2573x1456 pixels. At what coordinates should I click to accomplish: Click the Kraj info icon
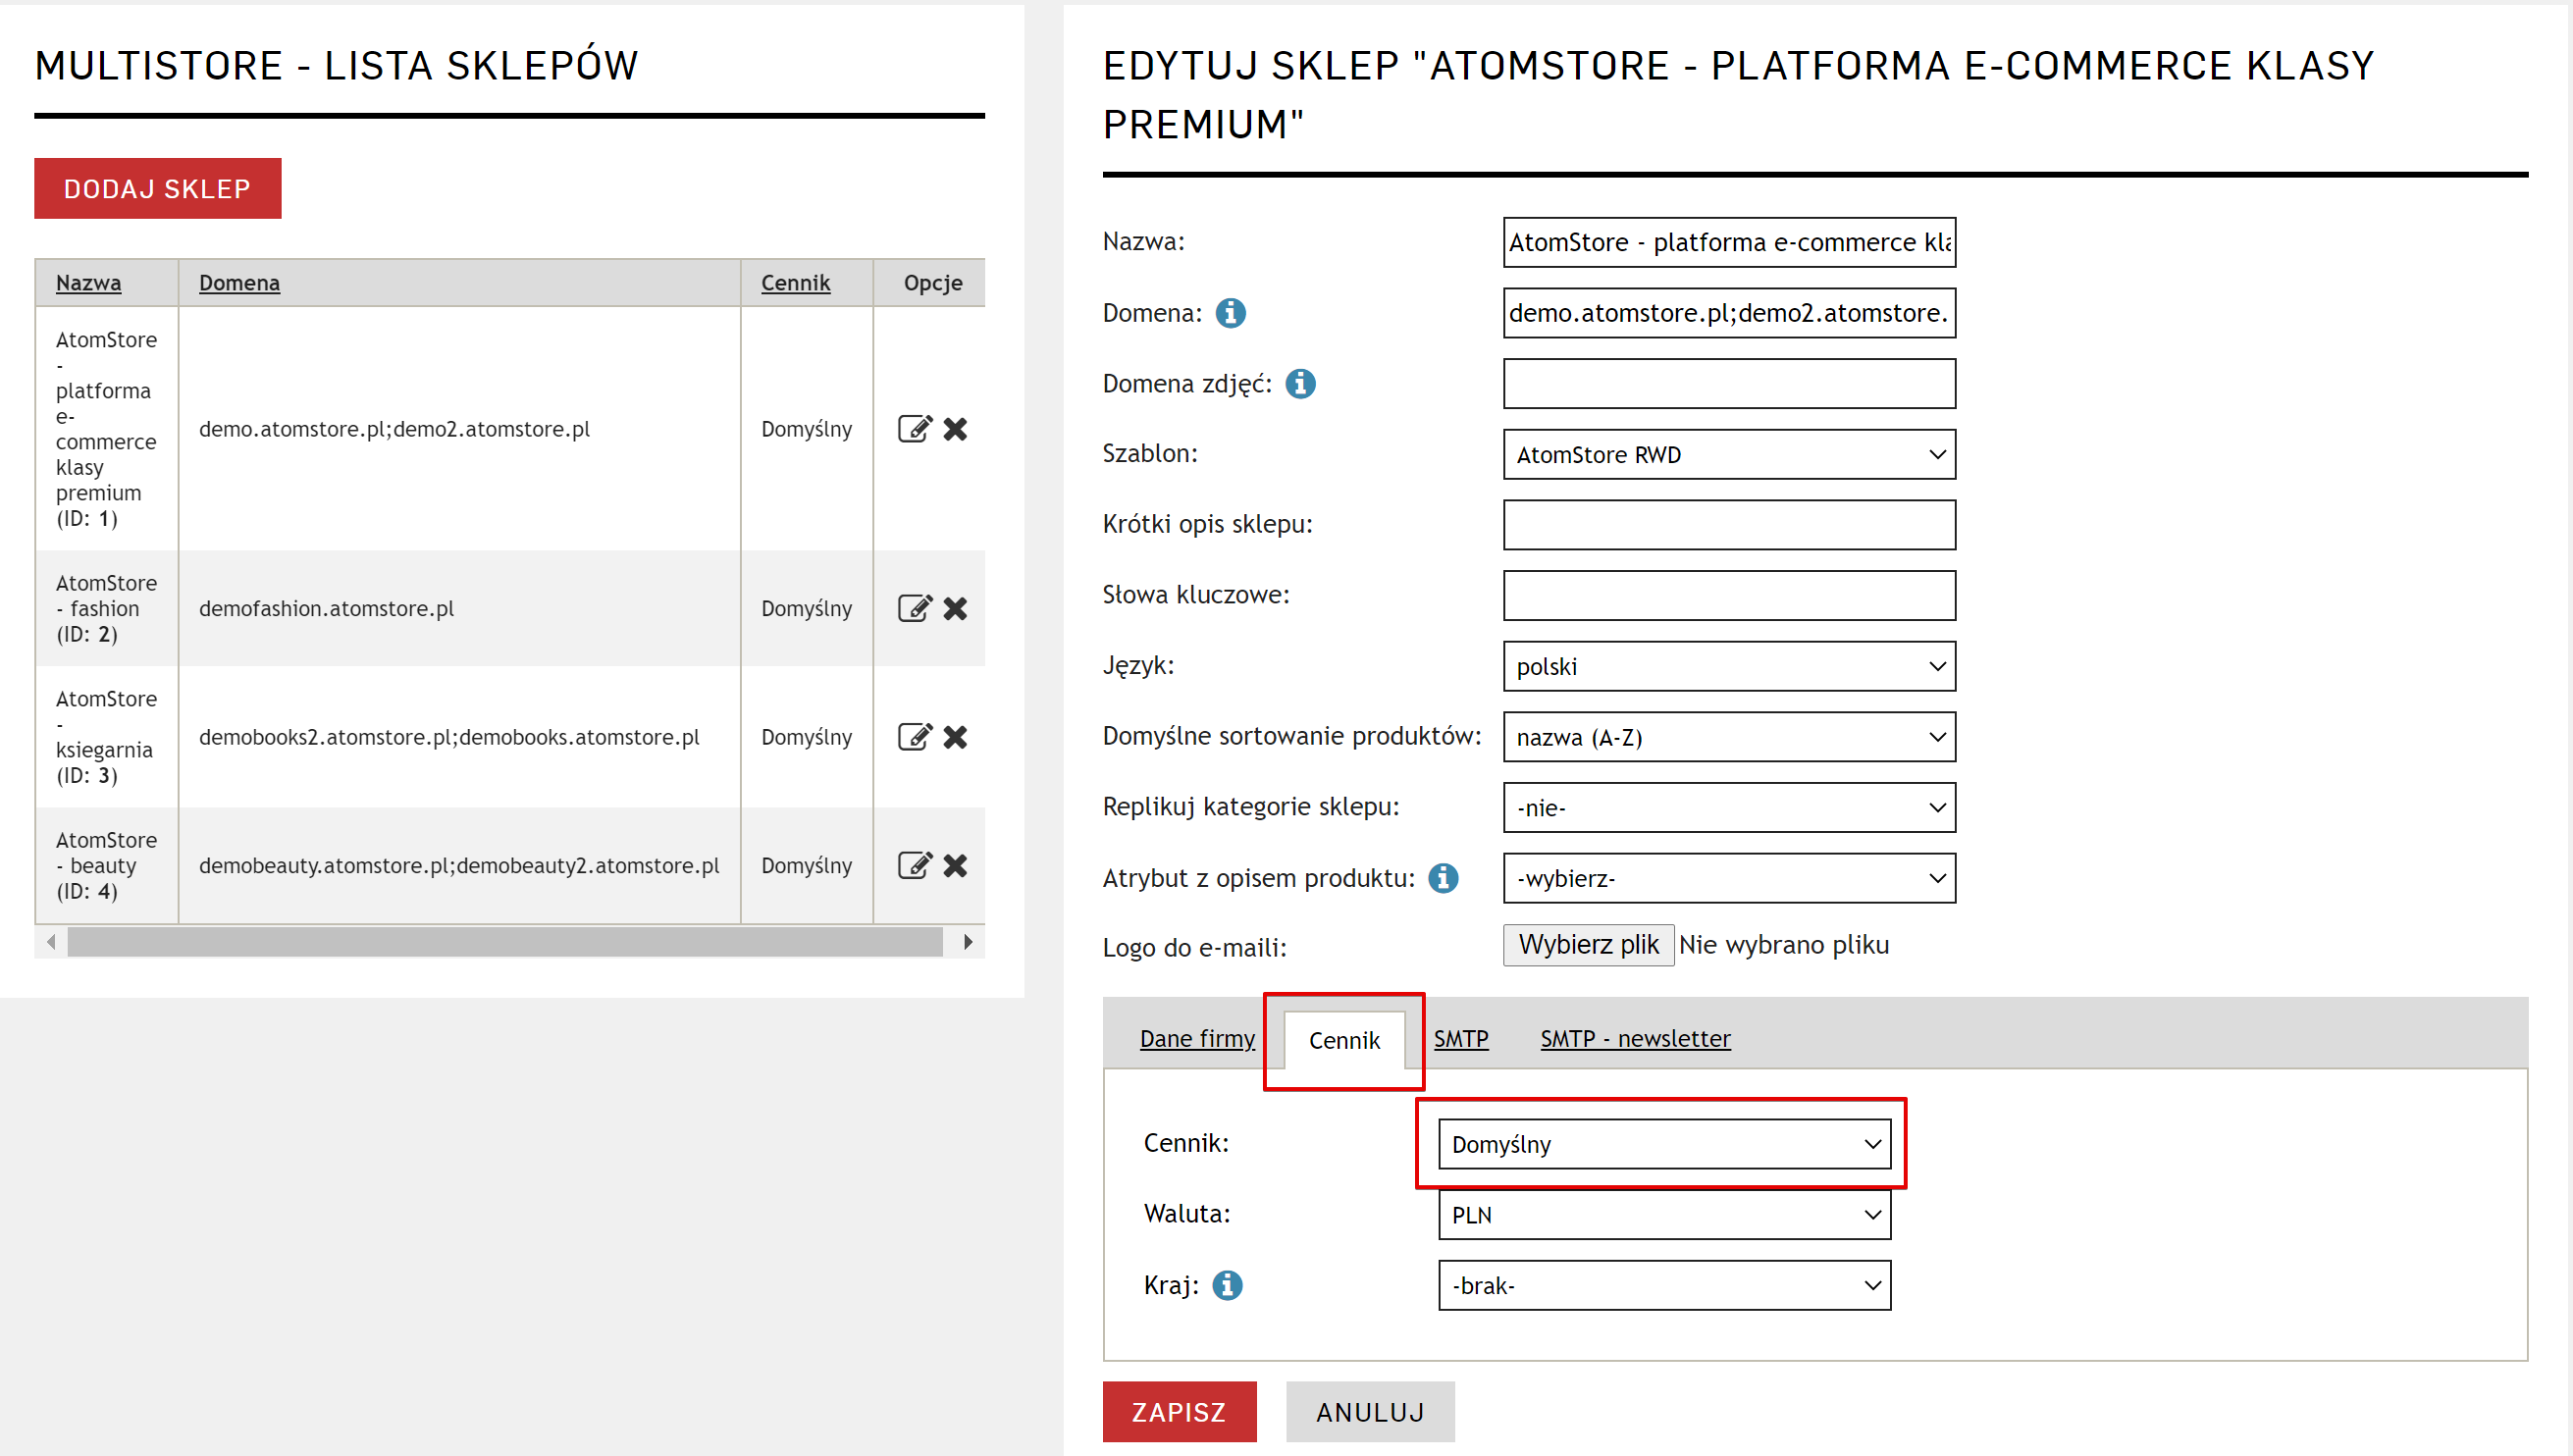point(1227,1285)
